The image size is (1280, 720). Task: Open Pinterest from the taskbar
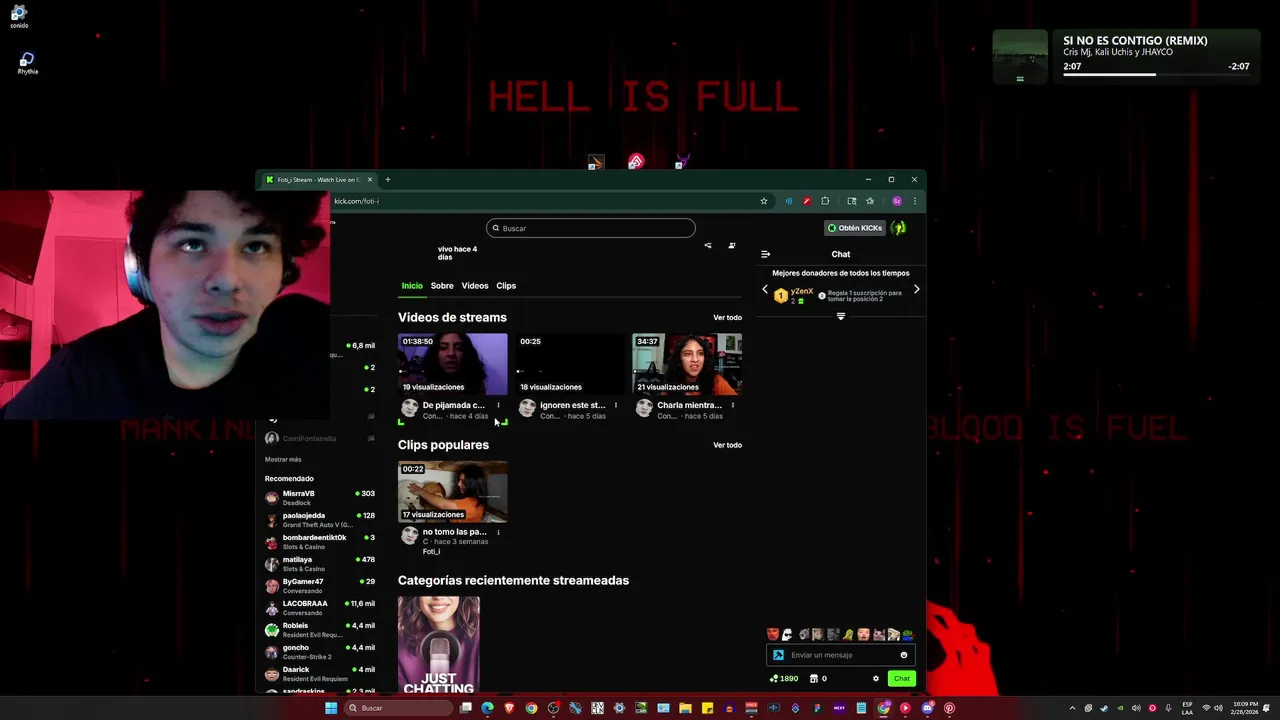click(949, 708)
